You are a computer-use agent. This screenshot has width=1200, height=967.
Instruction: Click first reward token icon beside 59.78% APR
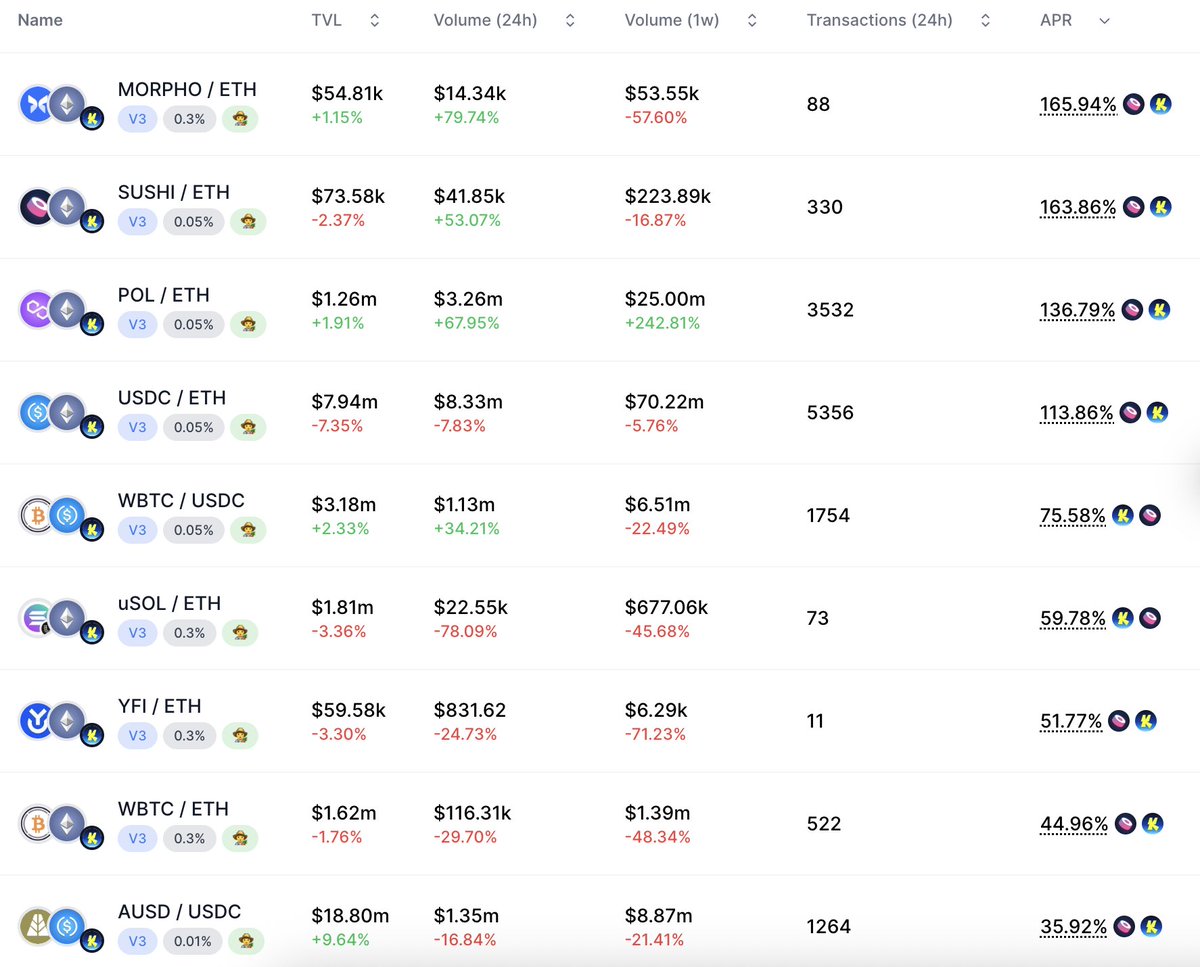click(x=1123, y=618)
